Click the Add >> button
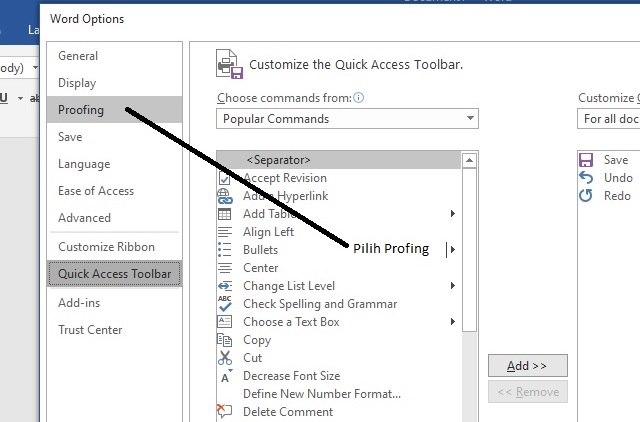This screenshot has height=422, width=640. (528, 366)
